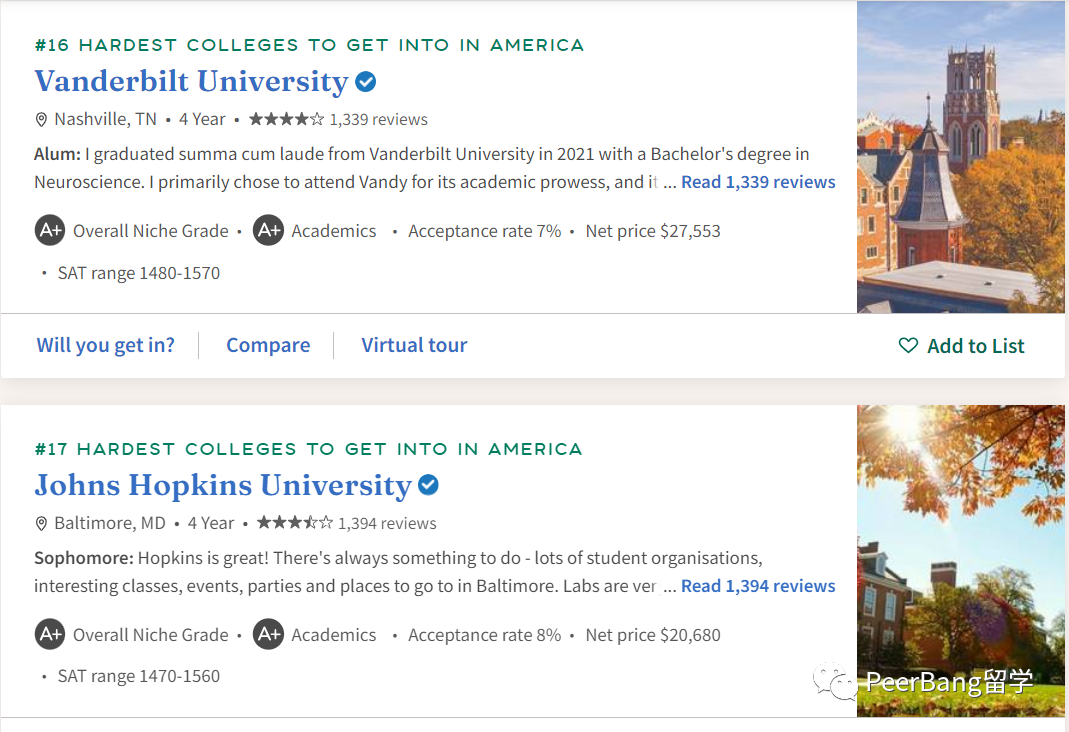
Task: Click Will you get in? for Vanderbilt
Action: point(105,345)
